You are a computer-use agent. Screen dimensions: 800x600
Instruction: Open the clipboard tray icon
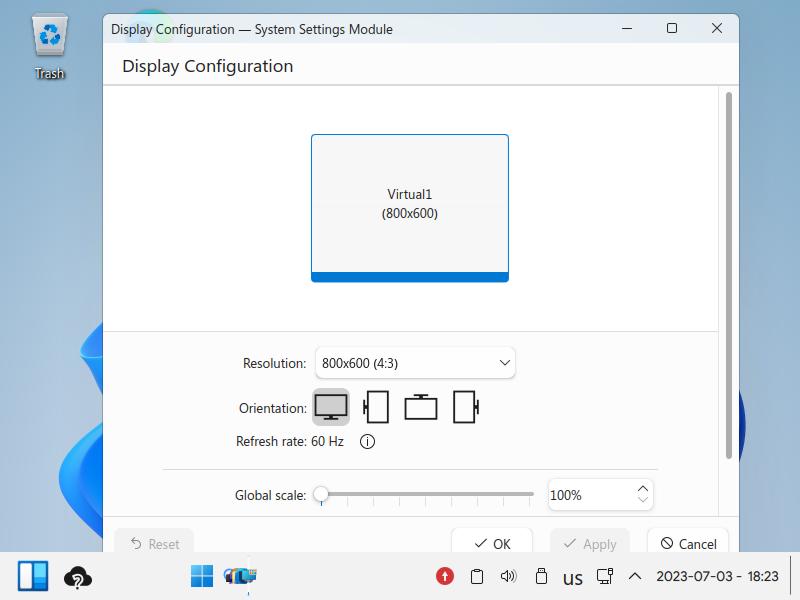pyautogui.click(x=477, y=577)
